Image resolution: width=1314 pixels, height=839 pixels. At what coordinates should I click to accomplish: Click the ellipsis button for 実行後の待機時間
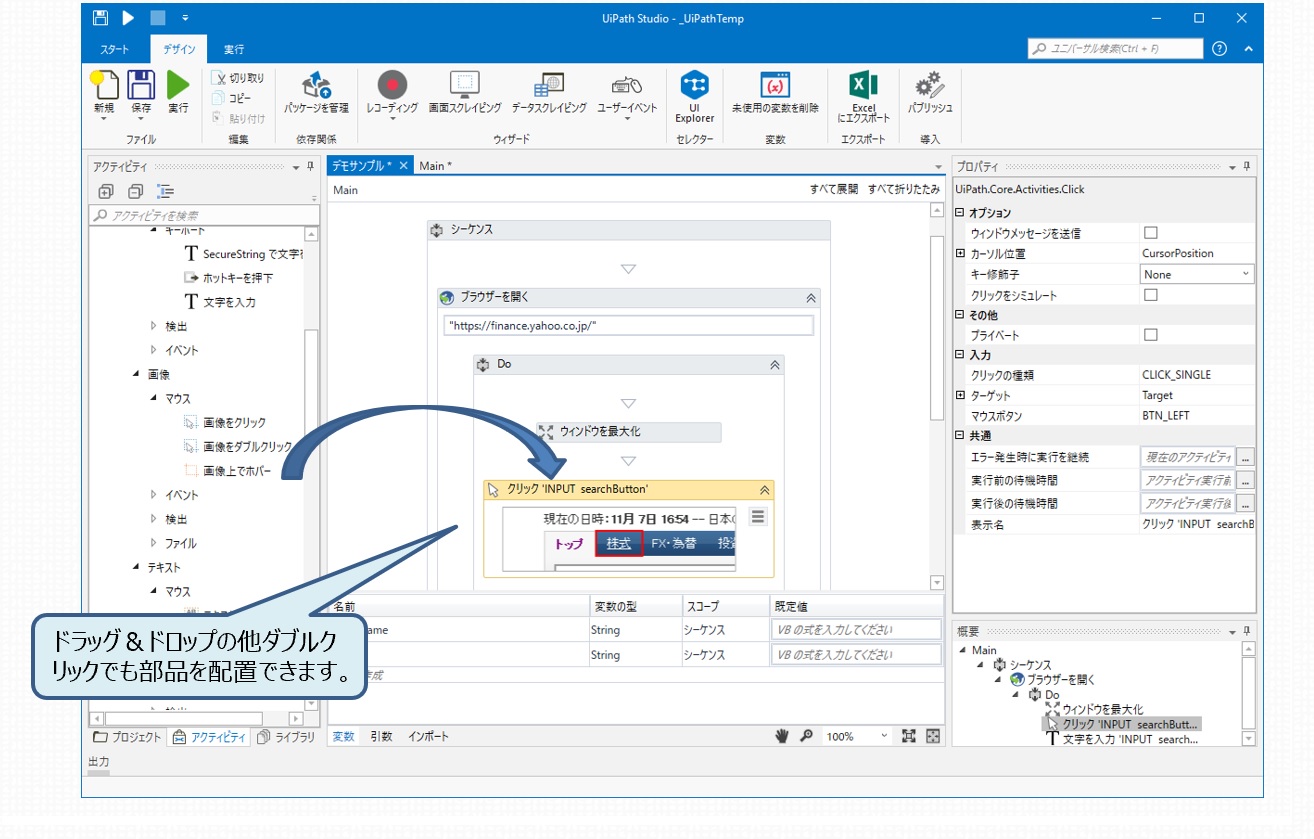(x=1245, y=503)
